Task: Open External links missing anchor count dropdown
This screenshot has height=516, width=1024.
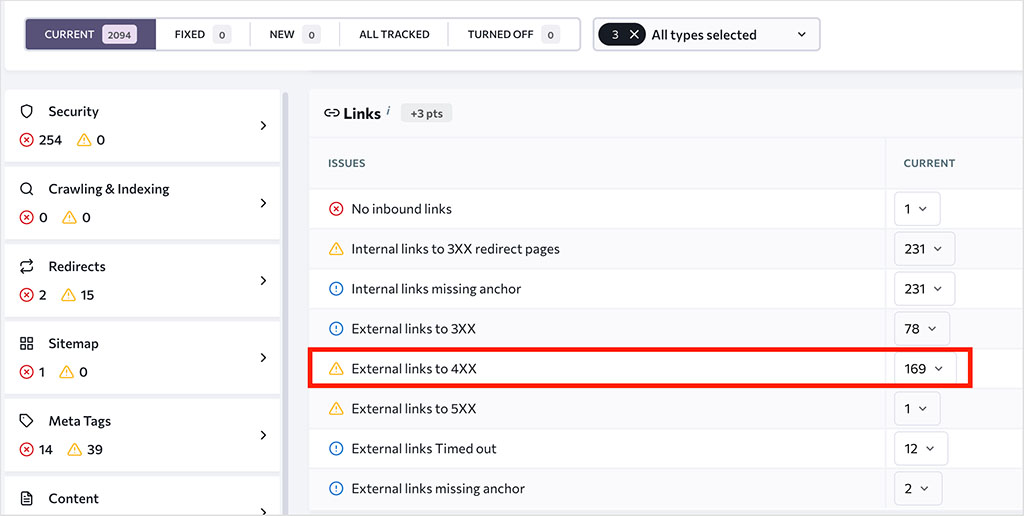Action: click(918, 489)
